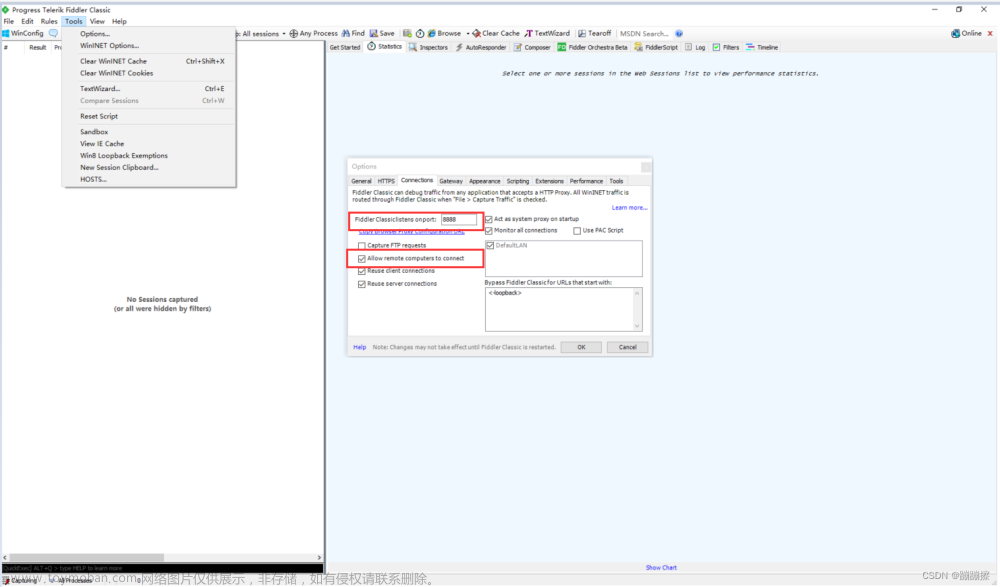Click the Composer pencil icon
1000x587 pixels.
tap(517, 47)
